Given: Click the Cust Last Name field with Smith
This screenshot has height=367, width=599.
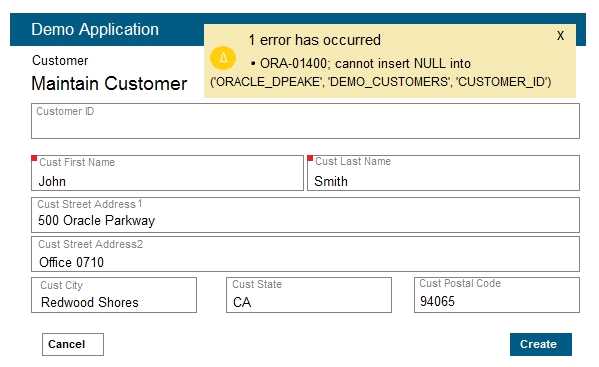Looking at the screenshot, I should (444, 173).
